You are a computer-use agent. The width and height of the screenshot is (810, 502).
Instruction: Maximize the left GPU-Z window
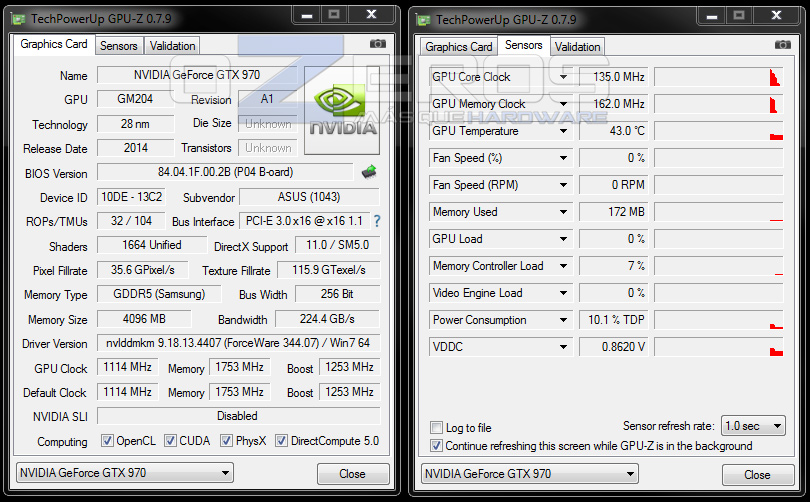tap(334, 15)
